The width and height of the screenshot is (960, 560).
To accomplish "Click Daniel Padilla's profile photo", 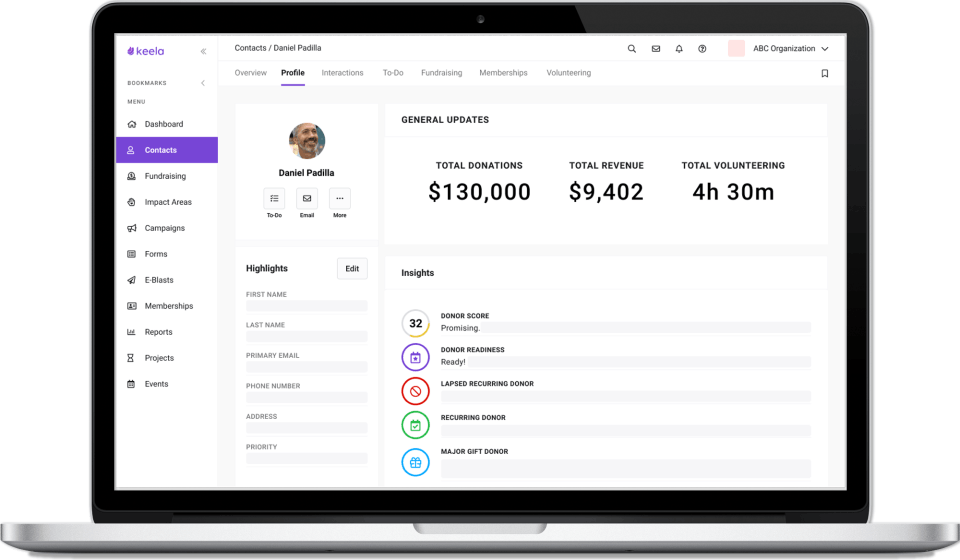I will coord(307,141).
